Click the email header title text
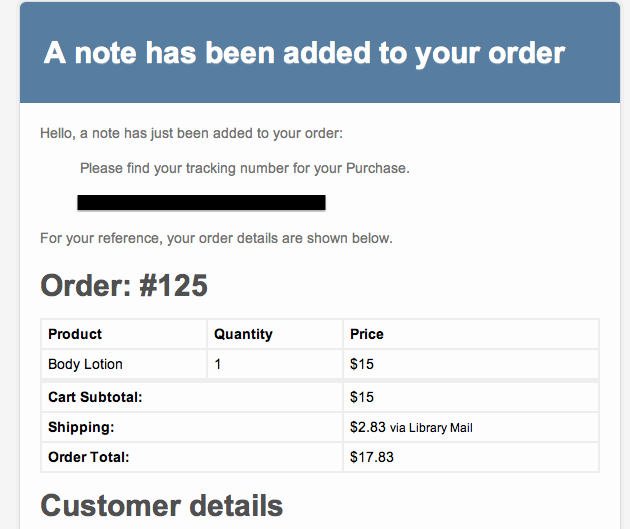Screen dimensions: 630x529 pos(304,53)
